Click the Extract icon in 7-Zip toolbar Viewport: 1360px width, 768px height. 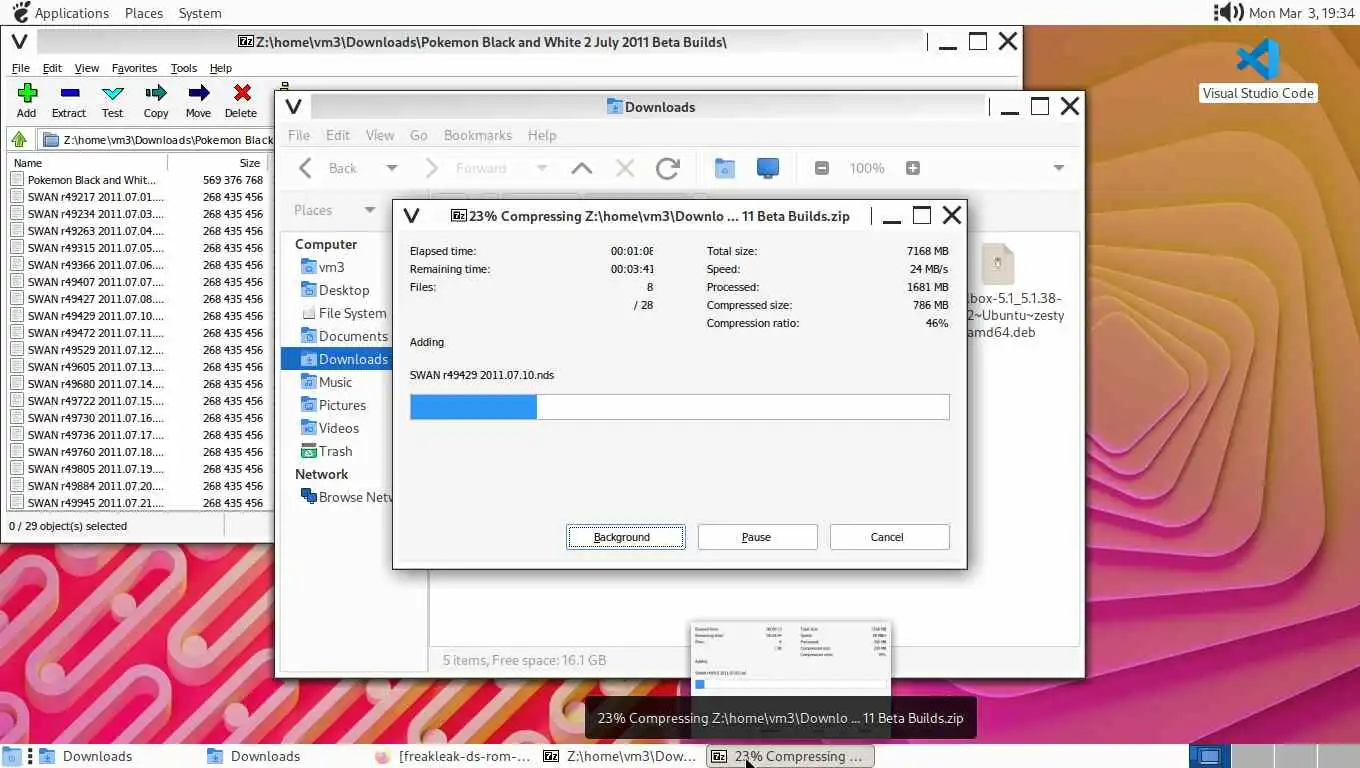tap(69, 93)
